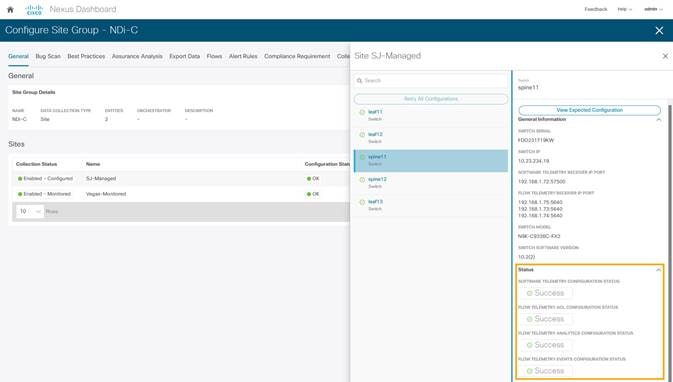Switch to the General tab
The image size is (673, 382).
click(x=18, y=56)
